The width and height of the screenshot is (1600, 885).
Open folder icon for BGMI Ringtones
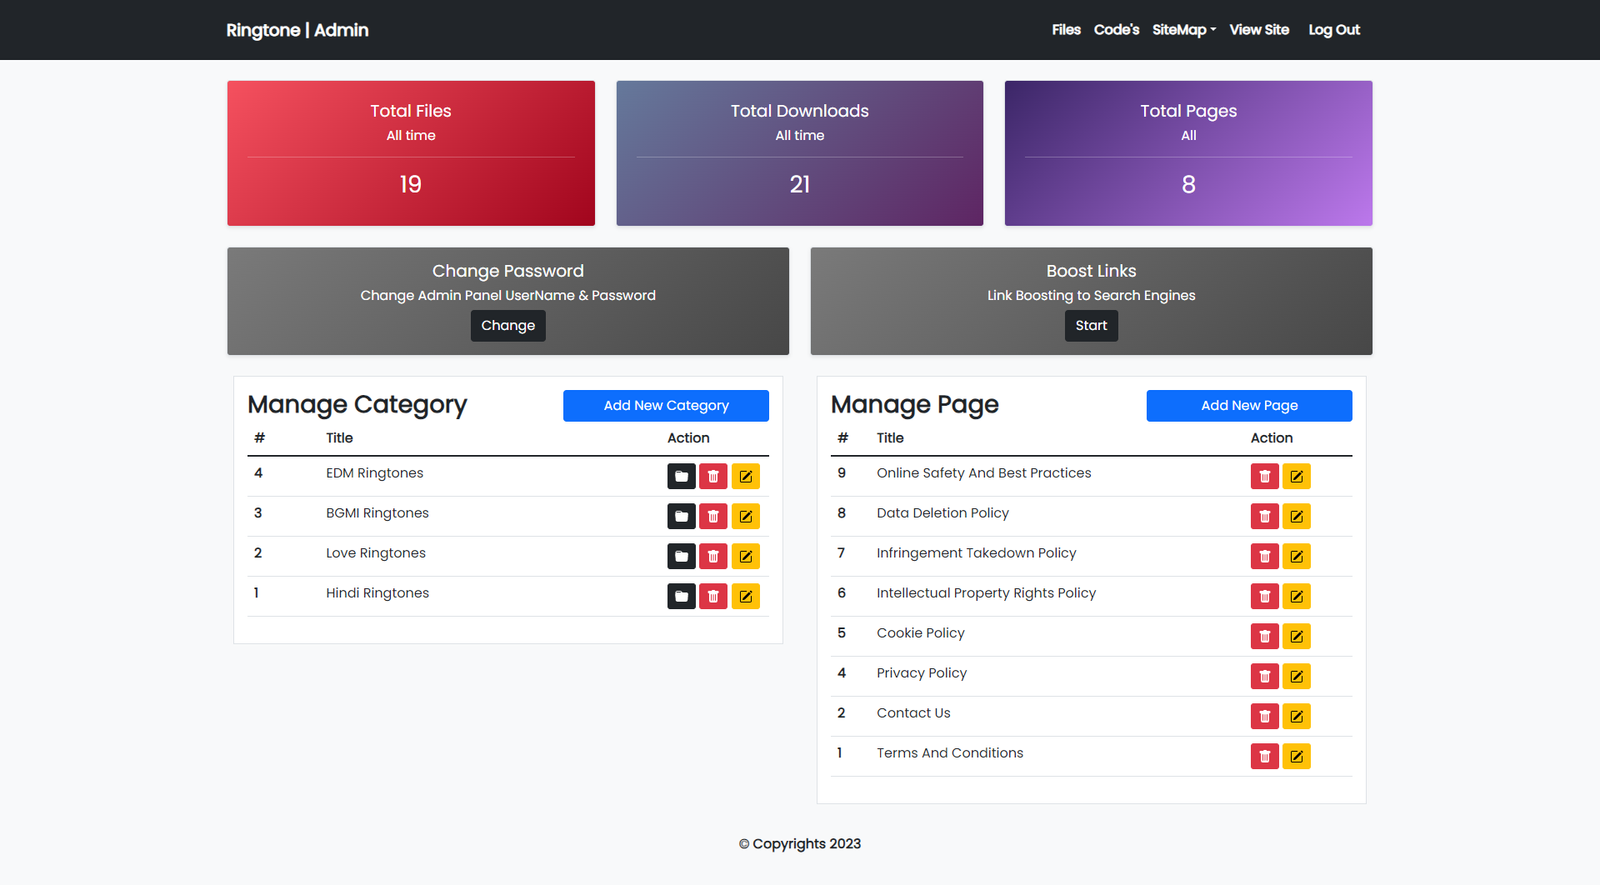tap(681, 516)
